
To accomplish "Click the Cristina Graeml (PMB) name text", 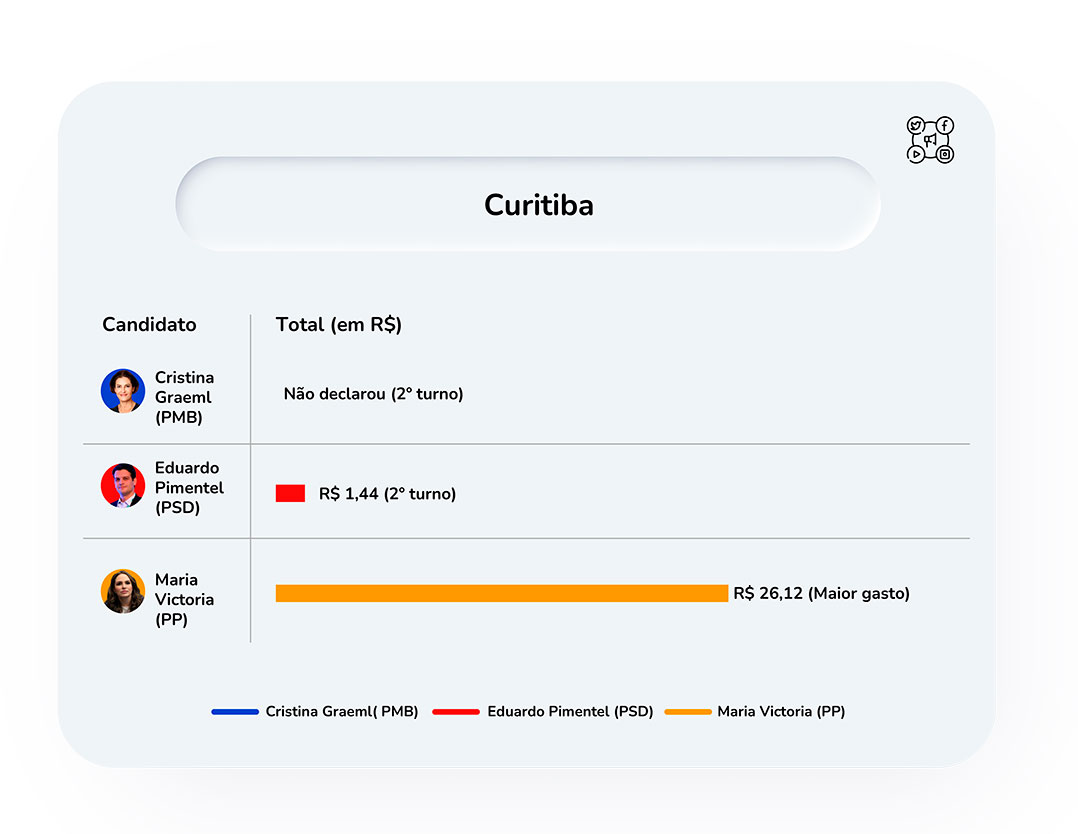I will (x=184, y=397).
